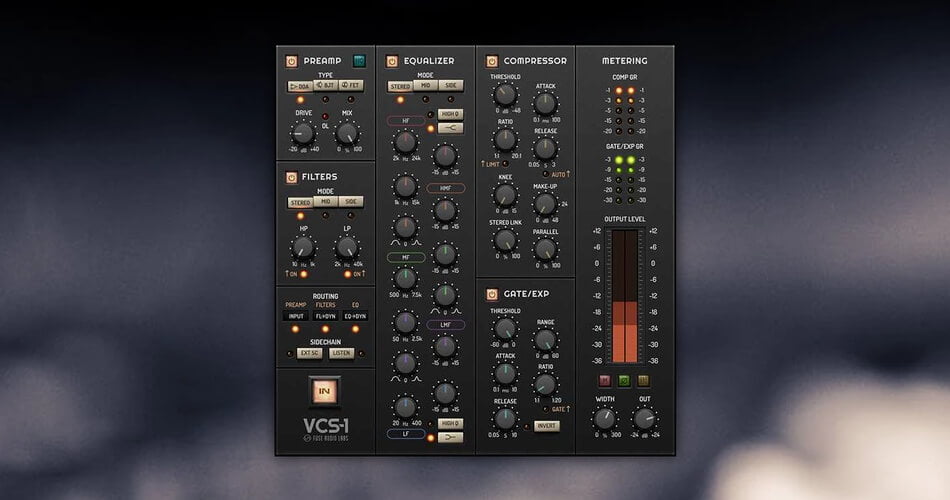This screenshot has height=500, width=950.
Task: Click the green phase button below the output meter
Action: (x=624, y=381)
